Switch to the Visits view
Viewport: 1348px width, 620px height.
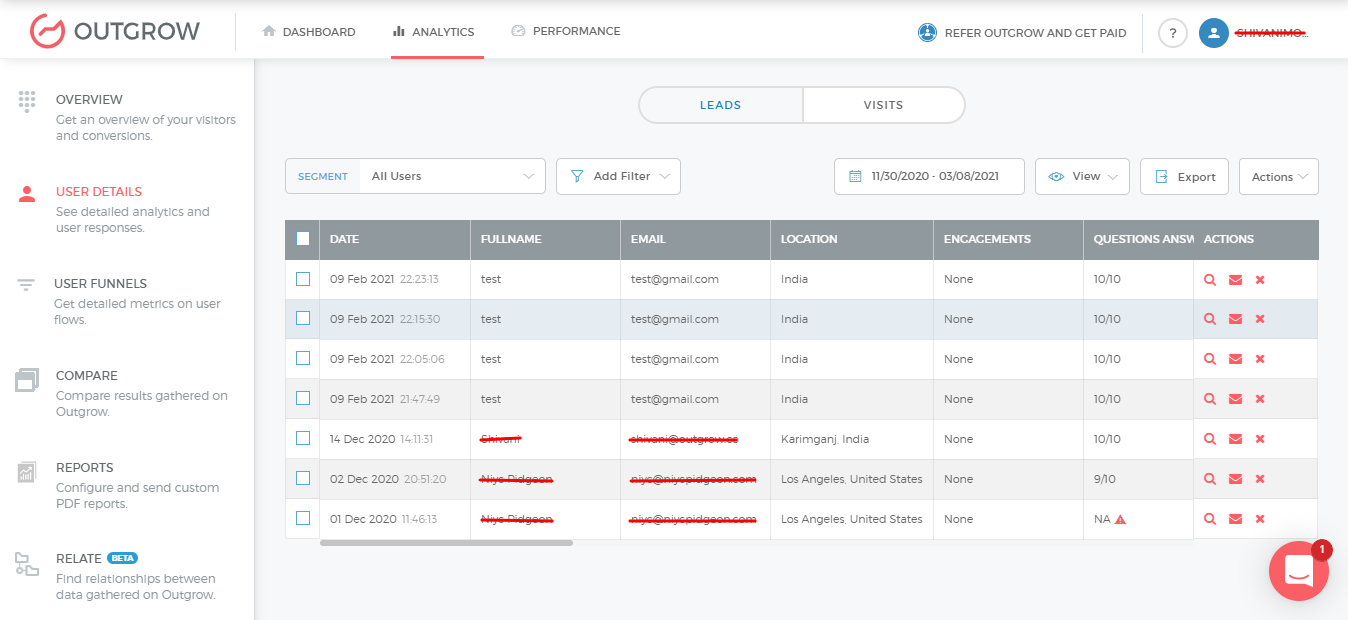(x=884, y=105)
